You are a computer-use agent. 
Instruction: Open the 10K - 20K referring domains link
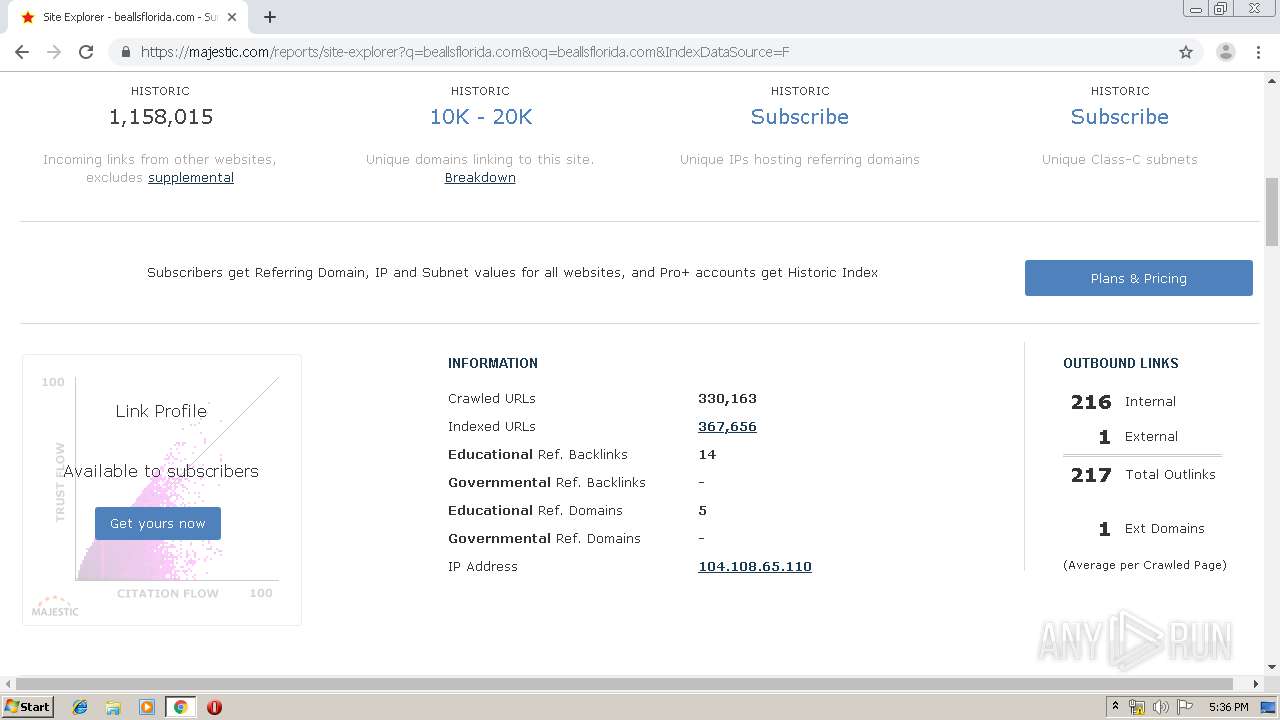tap(480, 117)
